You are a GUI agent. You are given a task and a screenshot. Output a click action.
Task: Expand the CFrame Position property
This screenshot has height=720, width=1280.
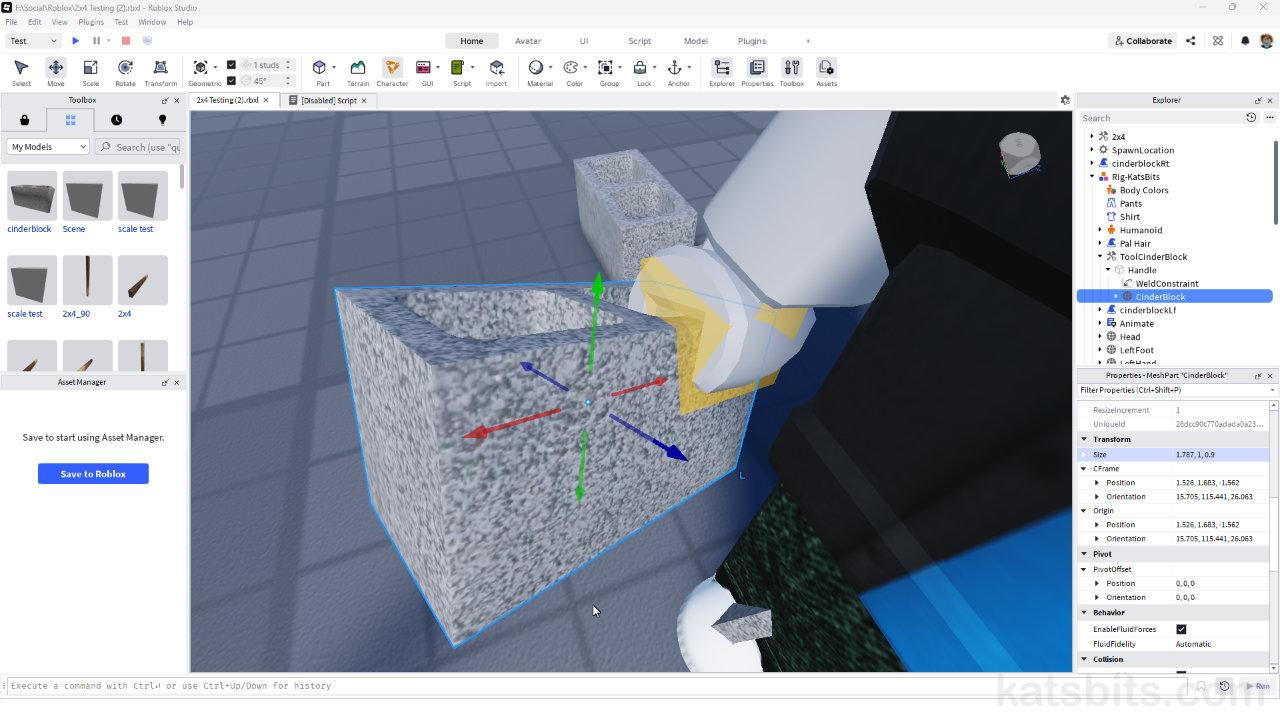[x=1098, y=483]
